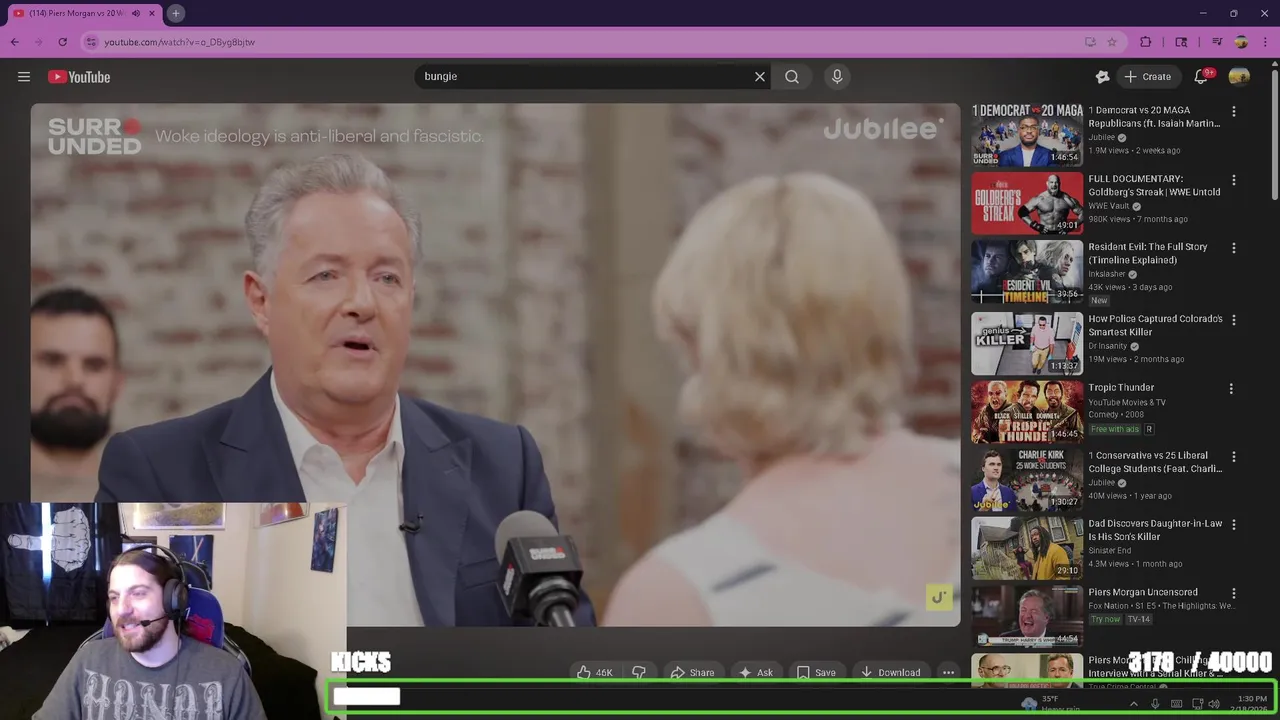Open the Sinister End channel

(1110, 551)
